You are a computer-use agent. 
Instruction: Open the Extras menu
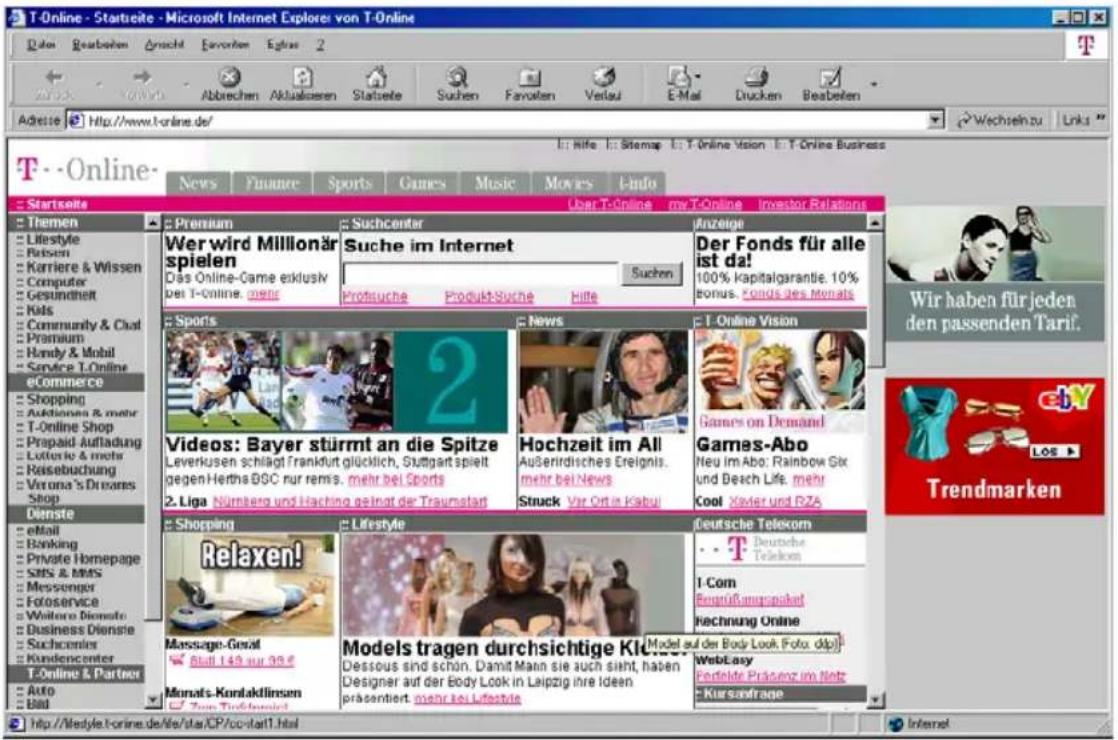coord(282,45)
